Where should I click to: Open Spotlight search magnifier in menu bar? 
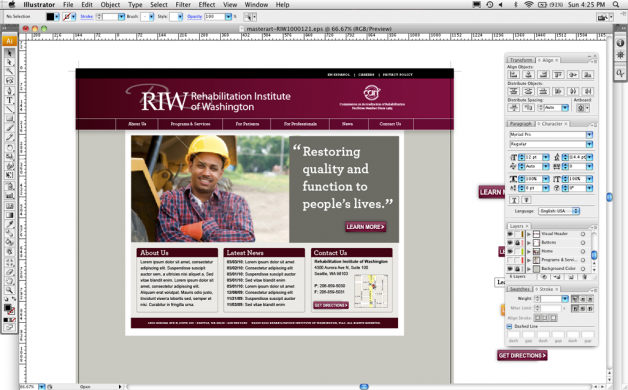[x=616, y=4]
